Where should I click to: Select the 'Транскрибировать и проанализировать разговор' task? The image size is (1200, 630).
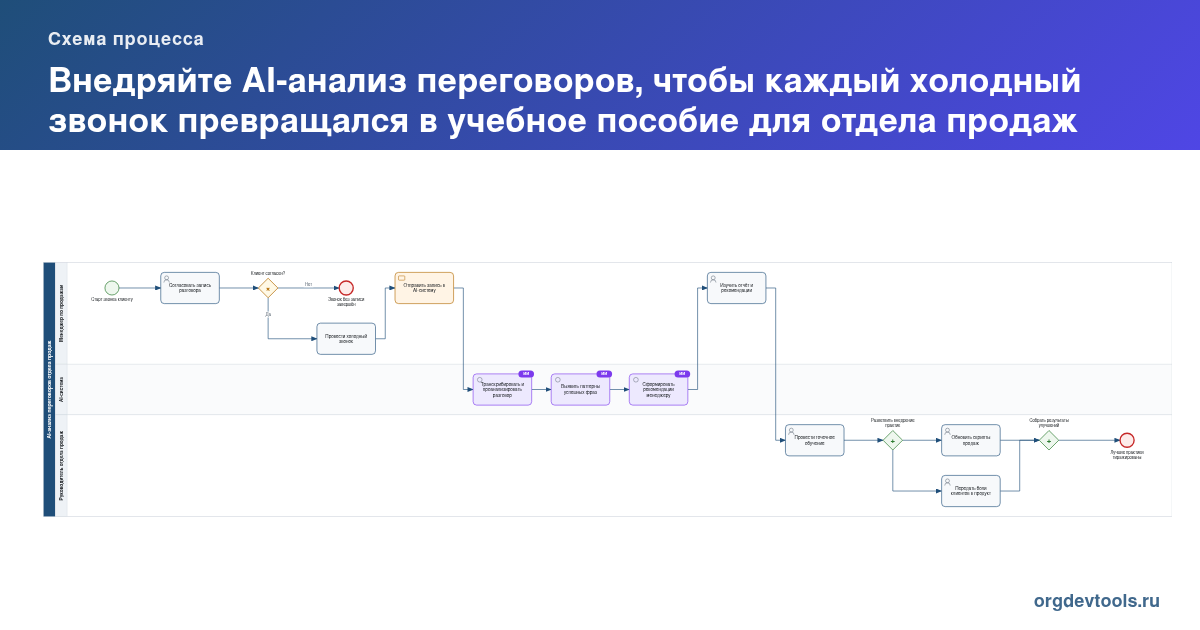(x=502, y=390)
